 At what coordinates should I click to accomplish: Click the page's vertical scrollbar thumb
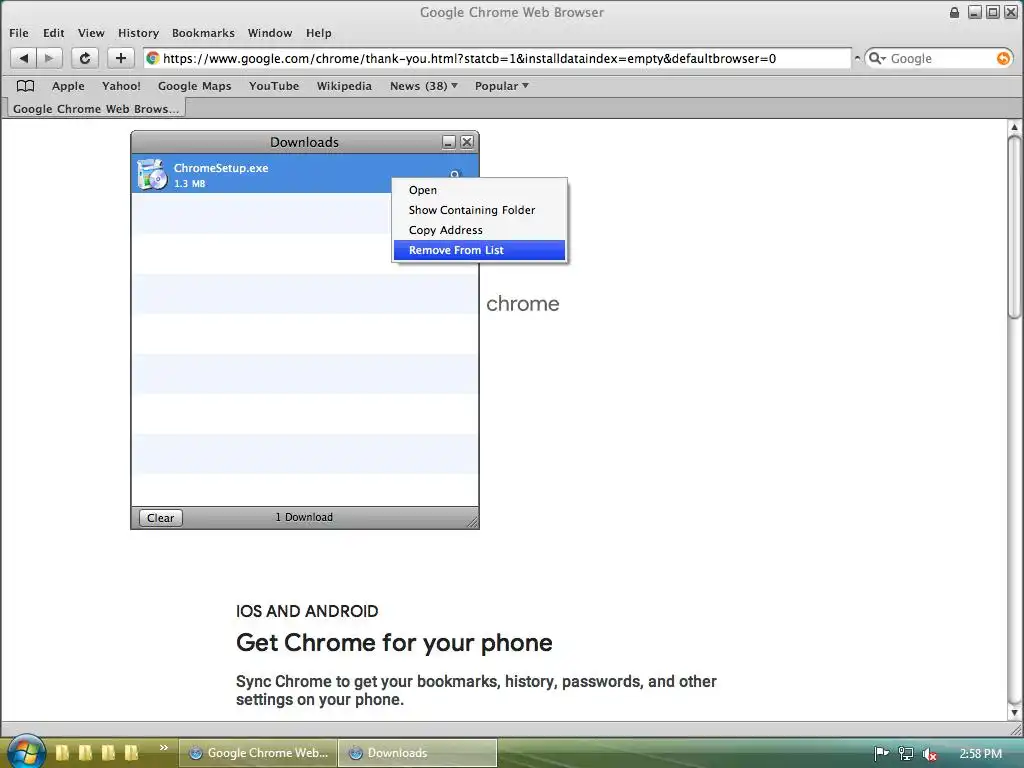coord(1014,227)
